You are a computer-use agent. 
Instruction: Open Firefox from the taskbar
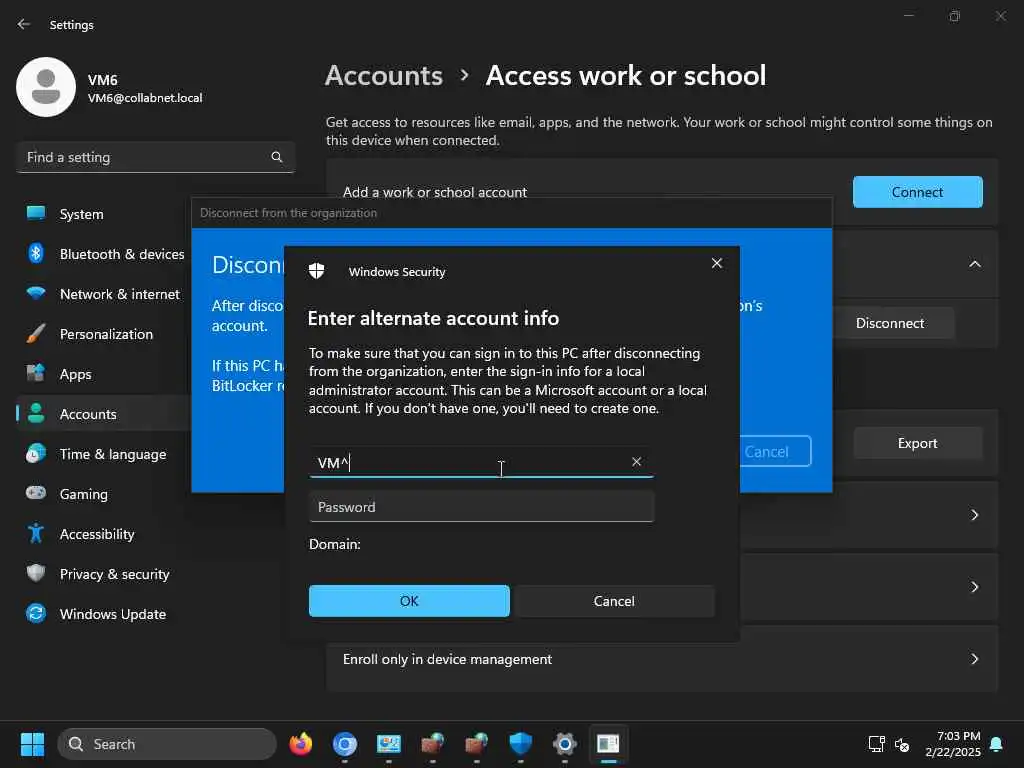pyautogui.click(x=301, y=744)
